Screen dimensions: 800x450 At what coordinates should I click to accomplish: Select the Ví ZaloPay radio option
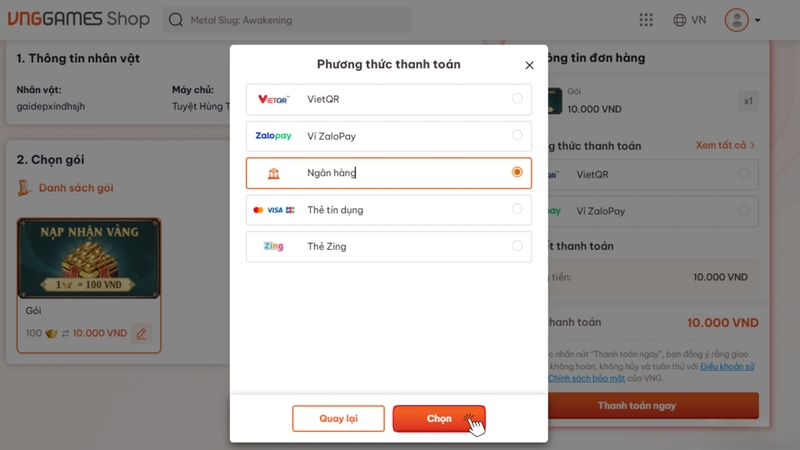pyautogui.click(x=517, y=135)
